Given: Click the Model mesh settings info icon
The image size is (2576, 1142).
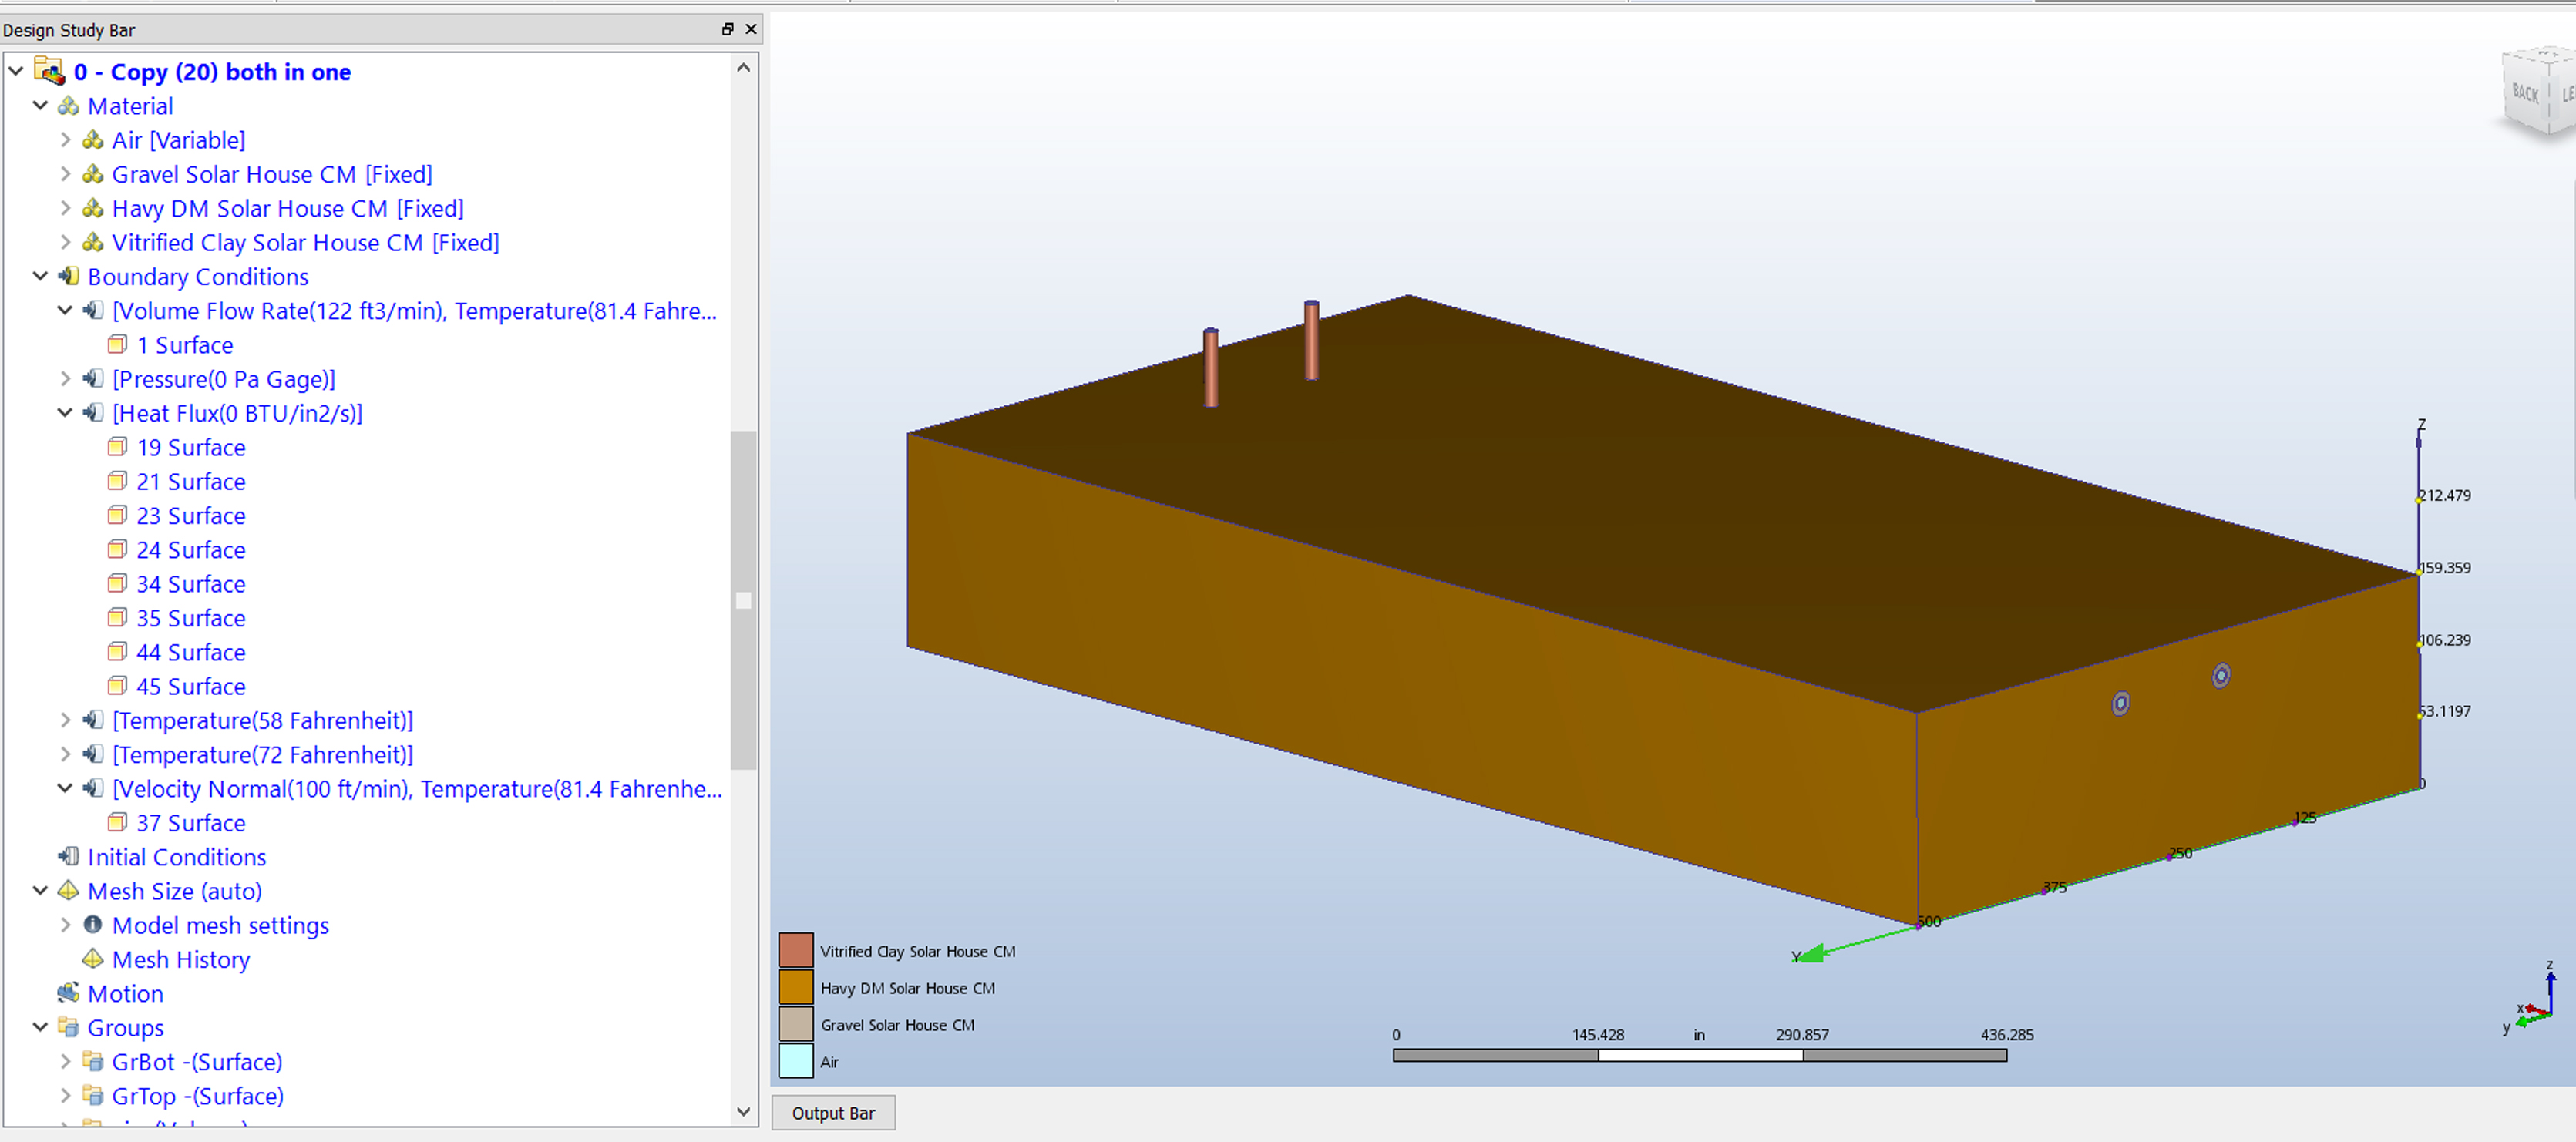Looking at the screenshot, I should point(93,925).
